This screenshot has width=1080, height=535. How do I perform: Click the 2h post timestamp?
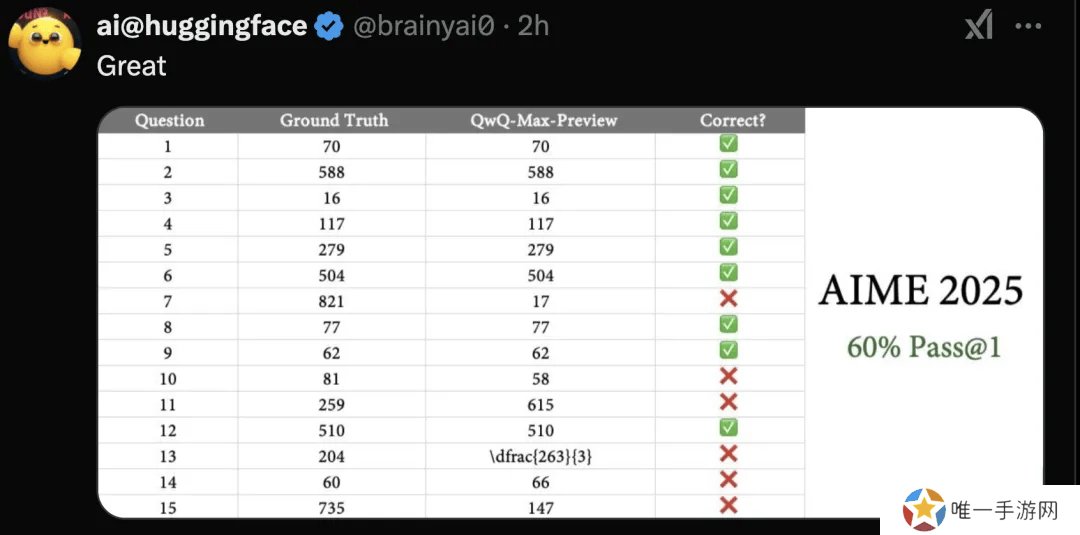coord(533,26)
